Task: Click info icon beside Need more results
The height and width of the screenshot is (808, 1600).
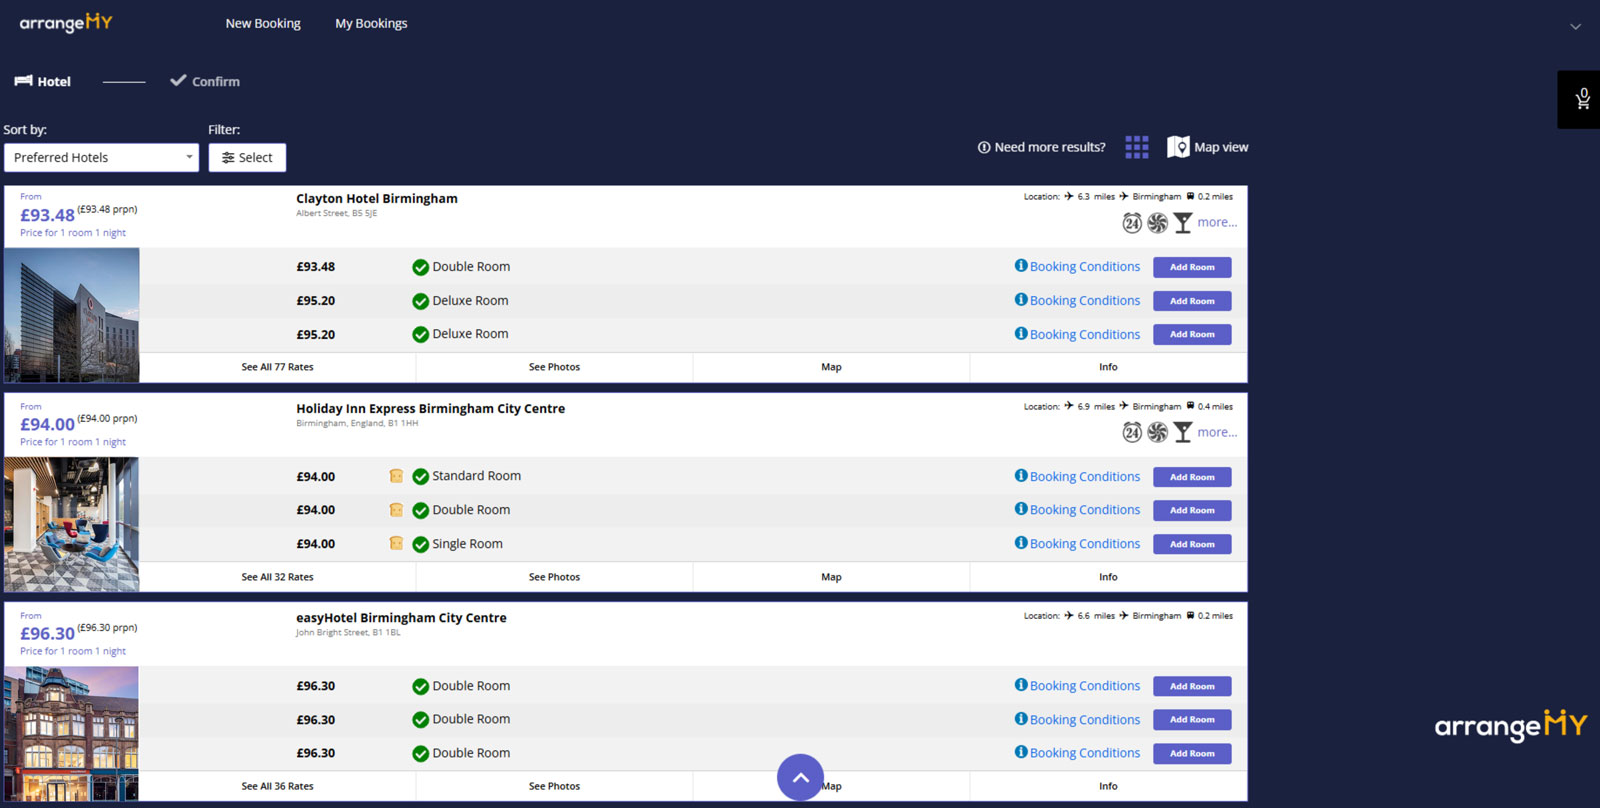Action: tap(984, 147)
